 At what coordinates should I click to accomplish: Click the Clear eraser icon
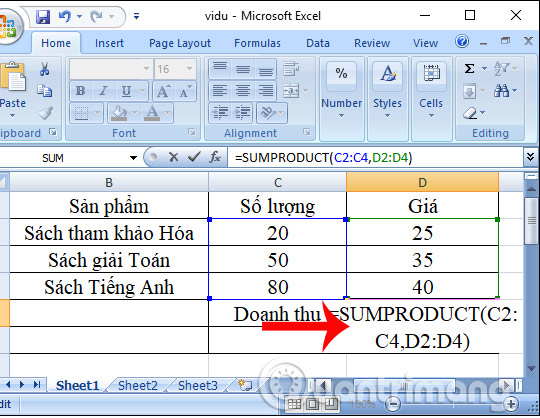click(x=470, y=113)
